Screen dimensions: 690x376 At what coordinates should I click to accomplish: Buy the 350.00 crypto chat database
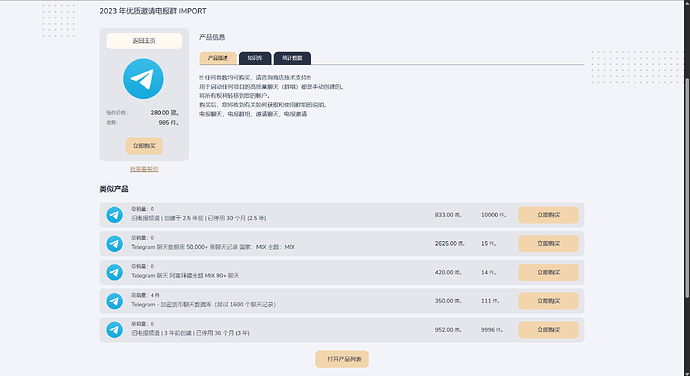(548, 301)
